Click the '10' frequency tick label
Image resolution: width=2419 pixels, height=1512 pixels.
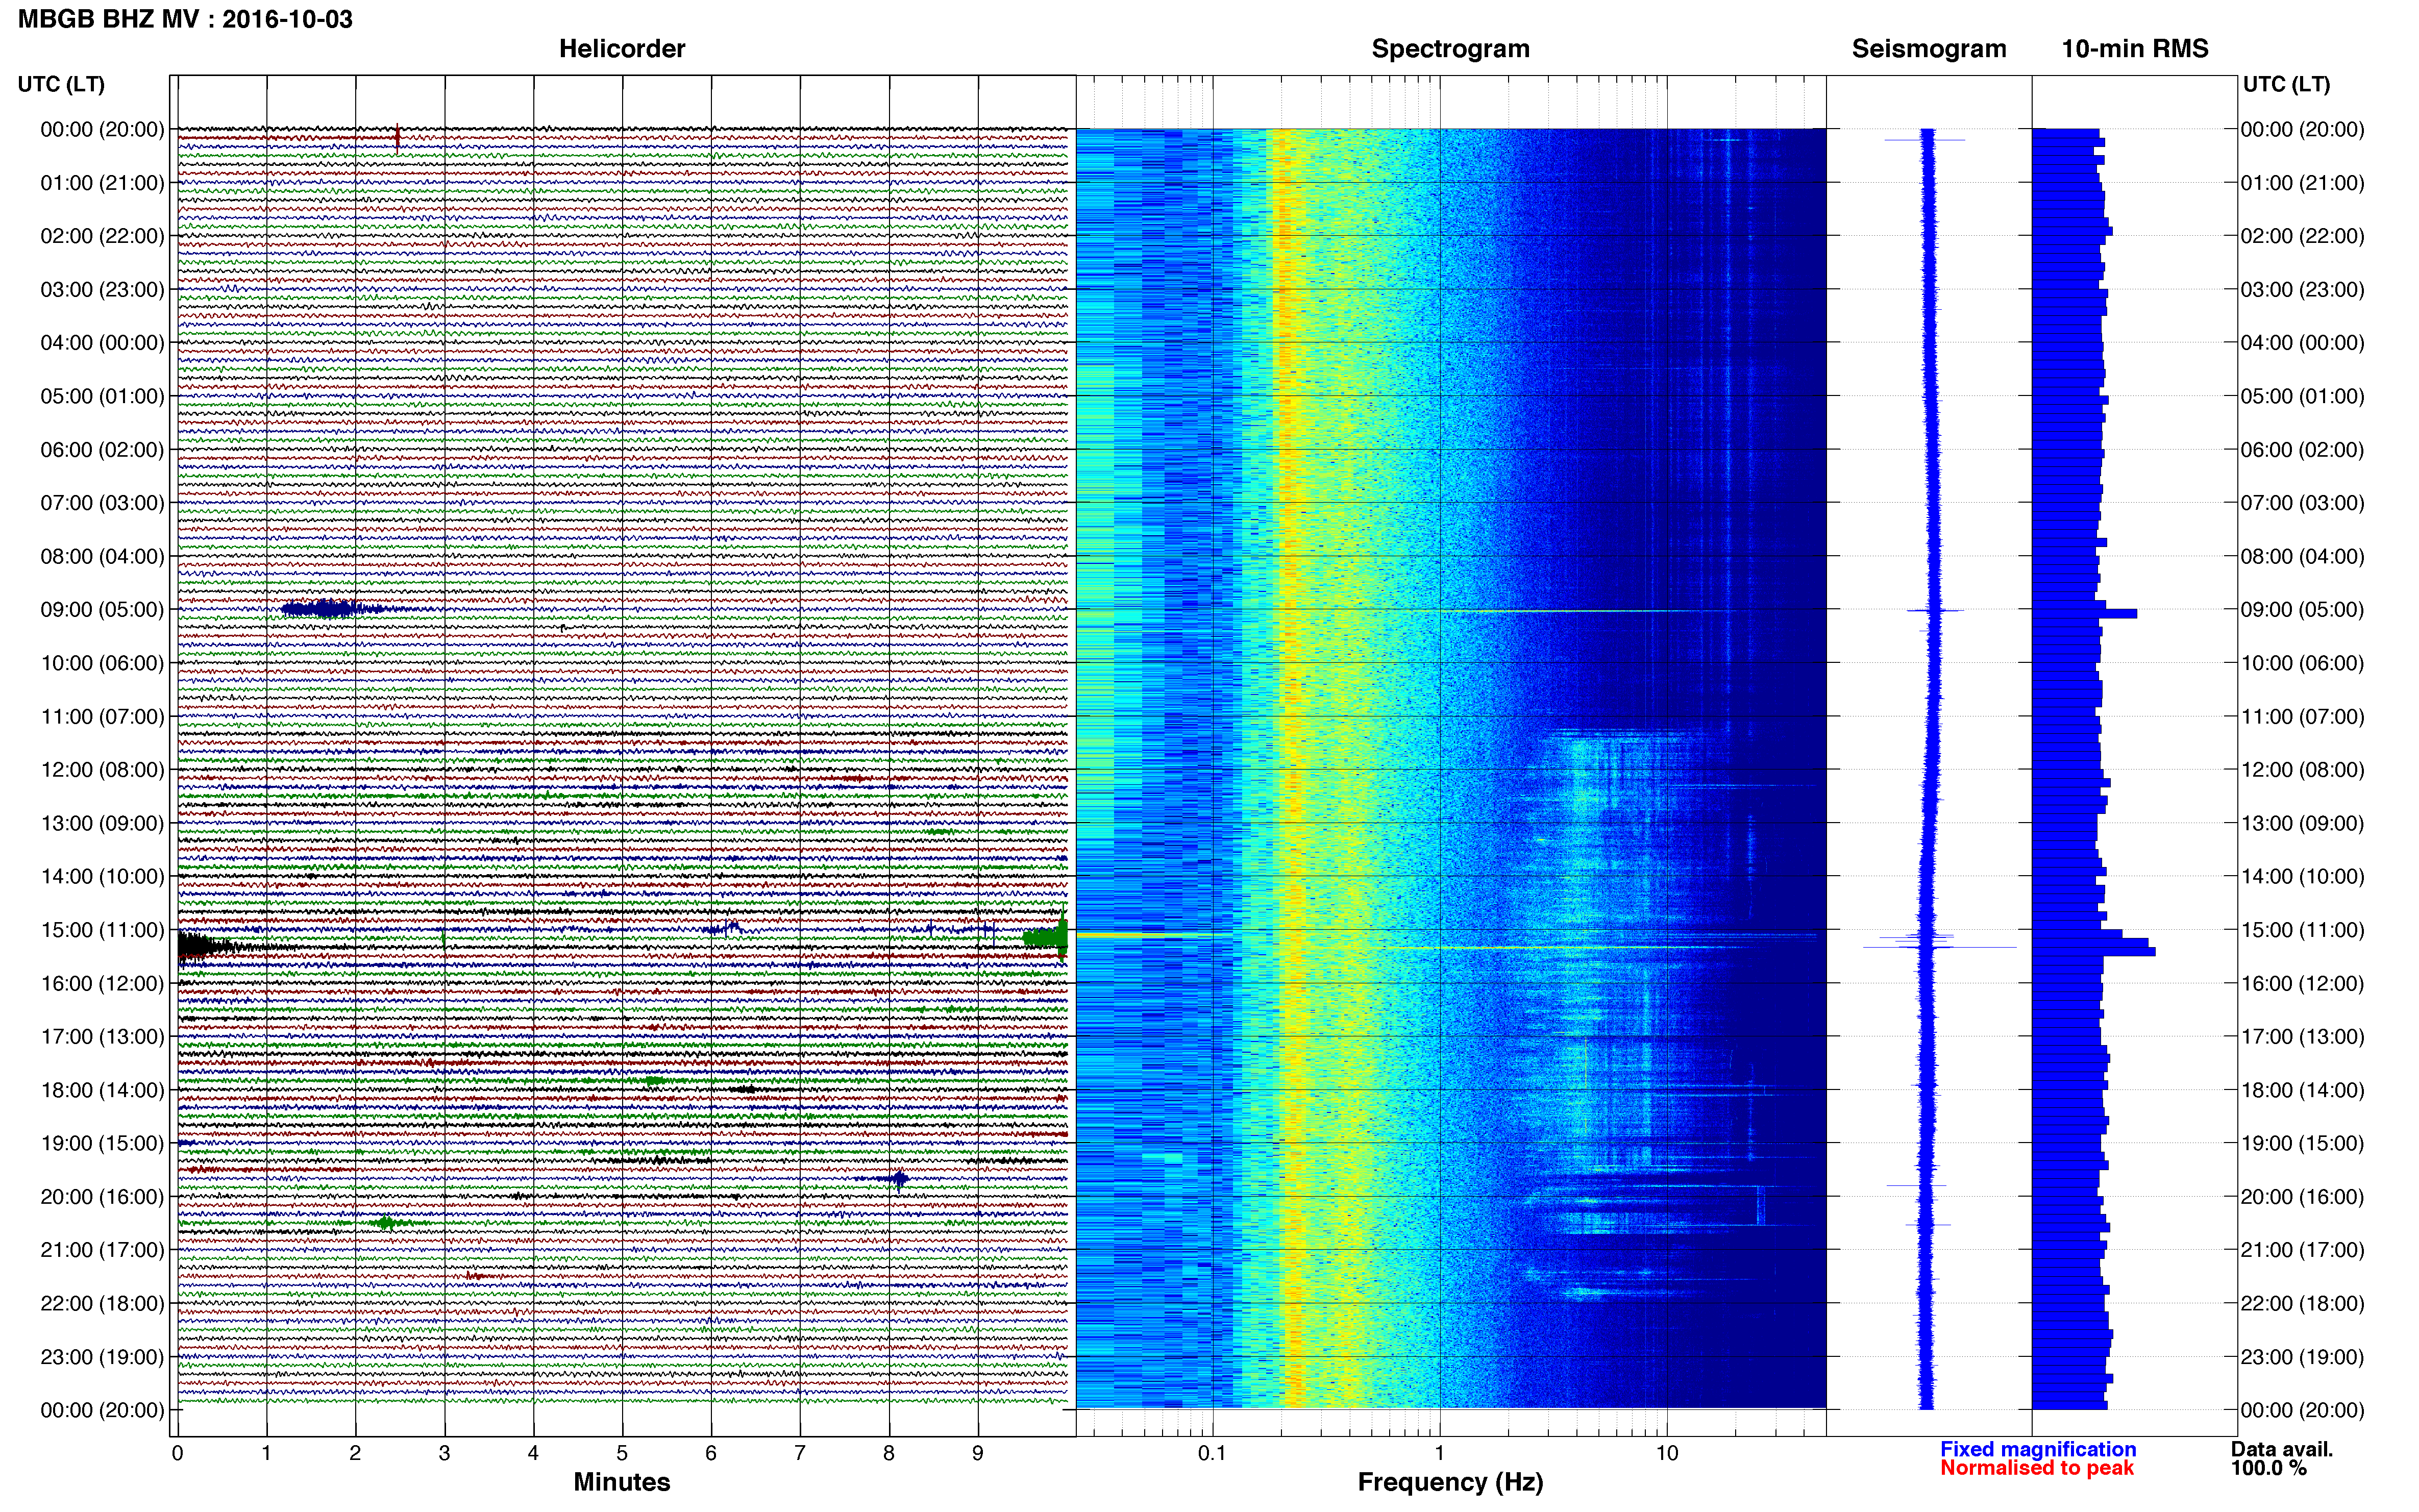pyautogui.click(x=1667, y=1454)
